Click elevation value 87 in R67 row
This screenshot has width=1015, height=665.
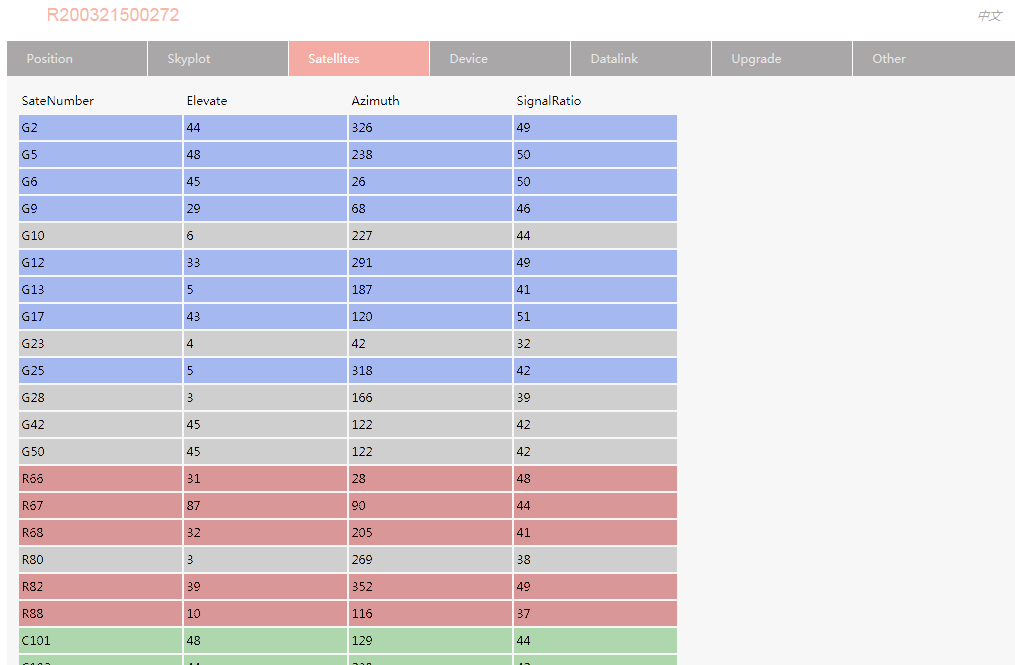(x=265, y=505)
